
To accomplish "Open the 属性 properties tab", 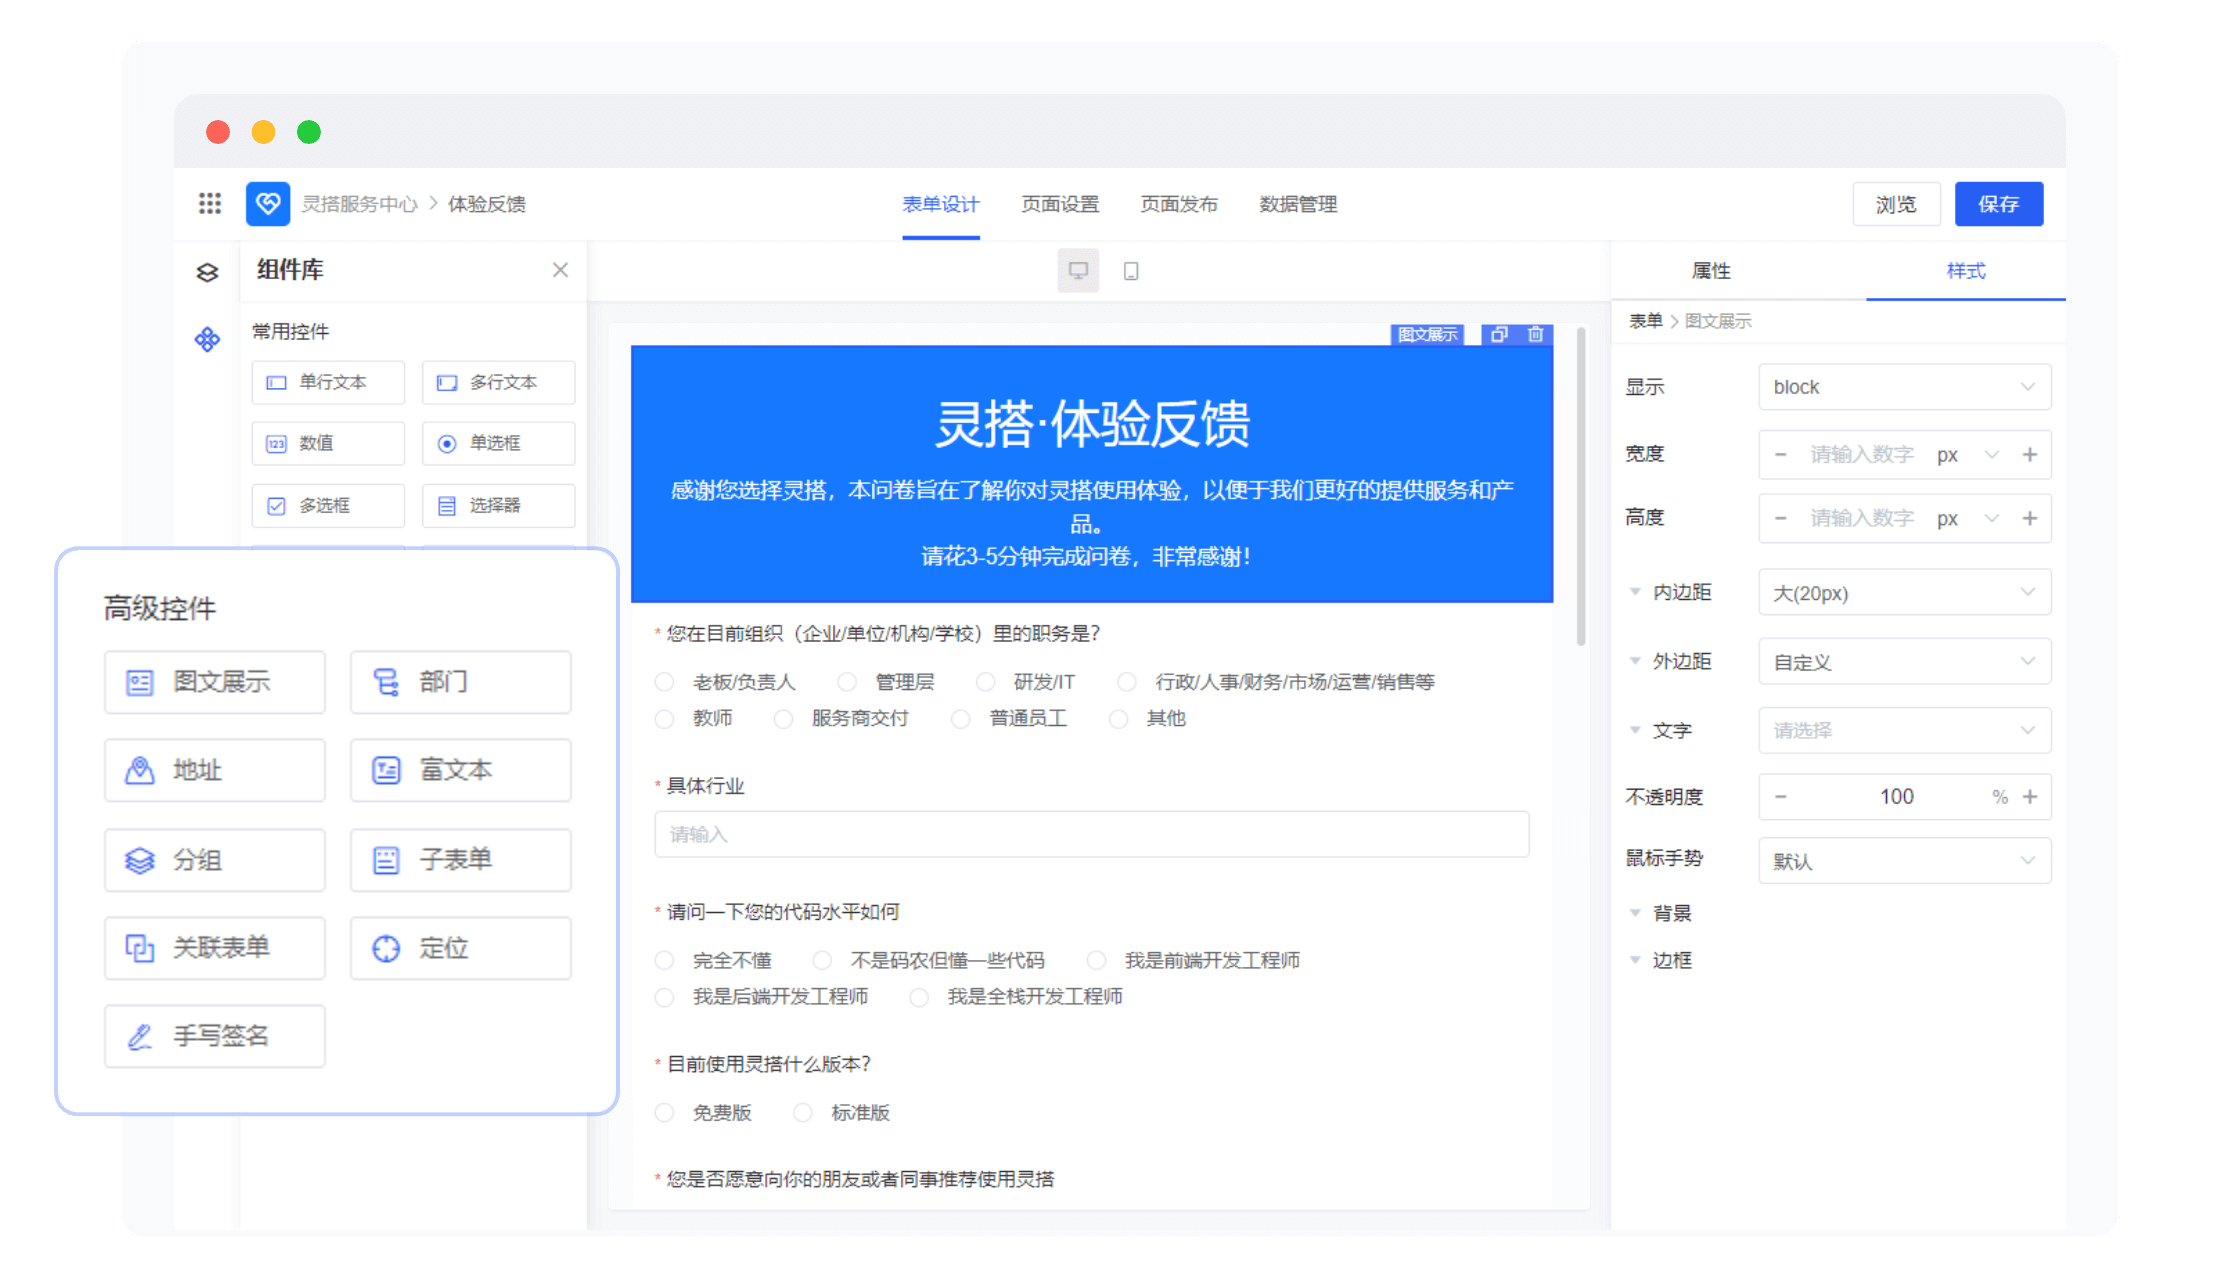I will (1711, 271).
